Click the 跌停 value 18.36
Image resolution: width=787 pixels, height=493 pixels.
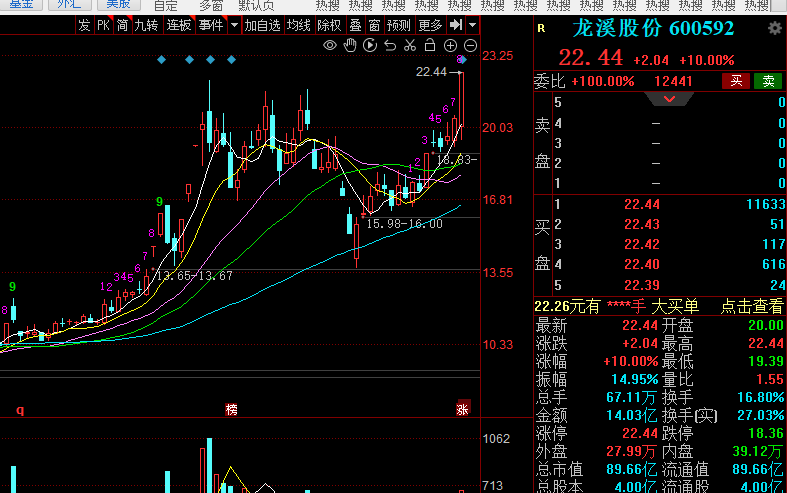[x=765, y=433]
